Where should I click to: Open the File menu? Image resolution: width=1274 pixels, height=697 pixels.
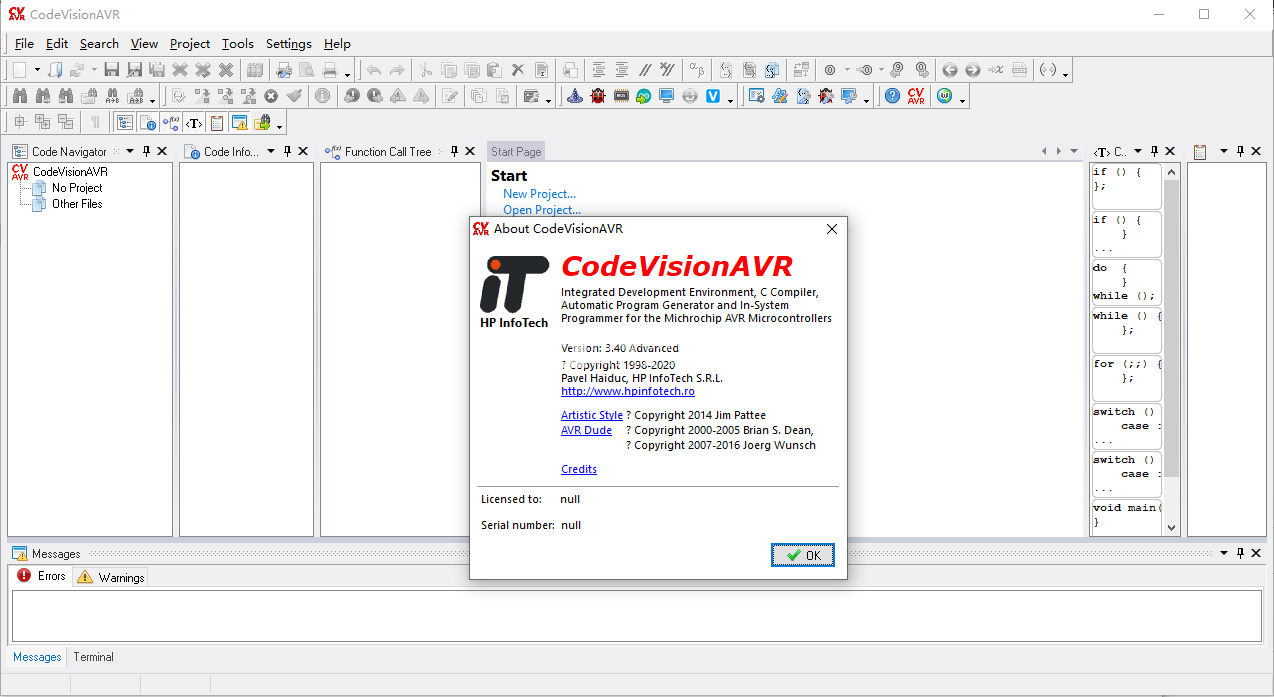[x=24, y=44]
